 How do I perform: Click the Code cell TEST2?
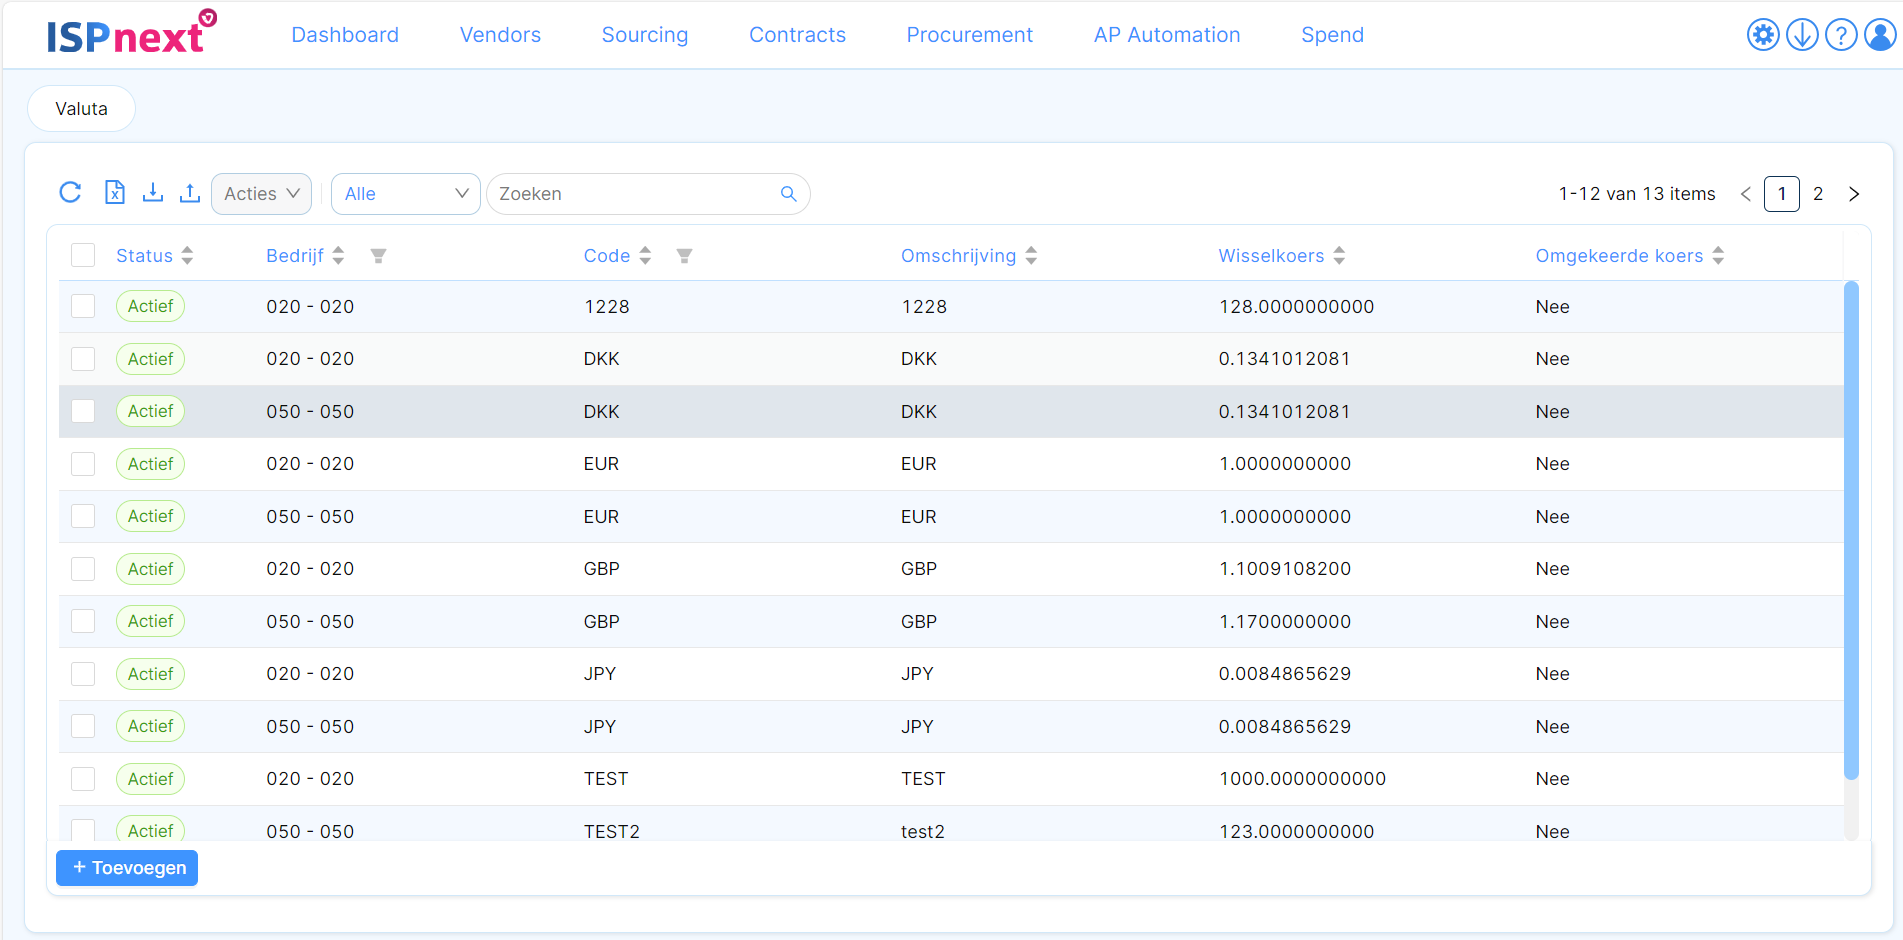point(612,832)
